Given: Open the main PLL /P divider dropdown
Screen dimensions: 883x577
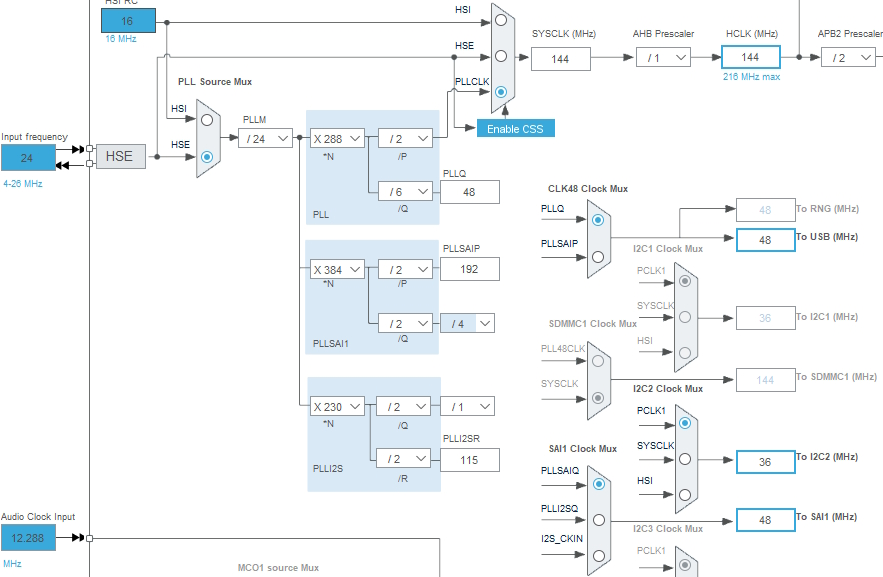Looking at the screenshot, I should coord(405,138).
